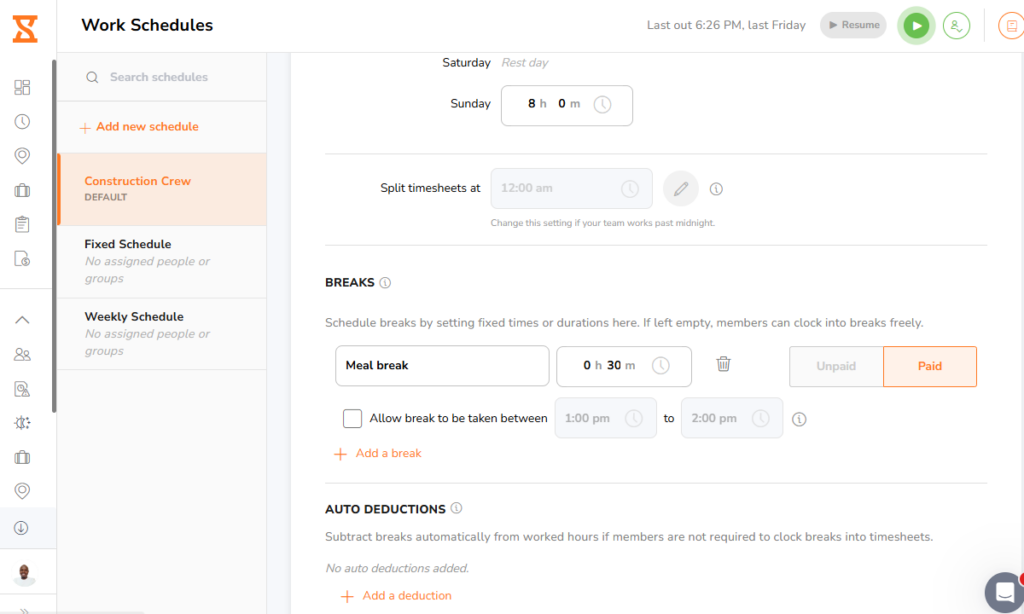Open the clipboard icon in sidebar

[22, 224]
